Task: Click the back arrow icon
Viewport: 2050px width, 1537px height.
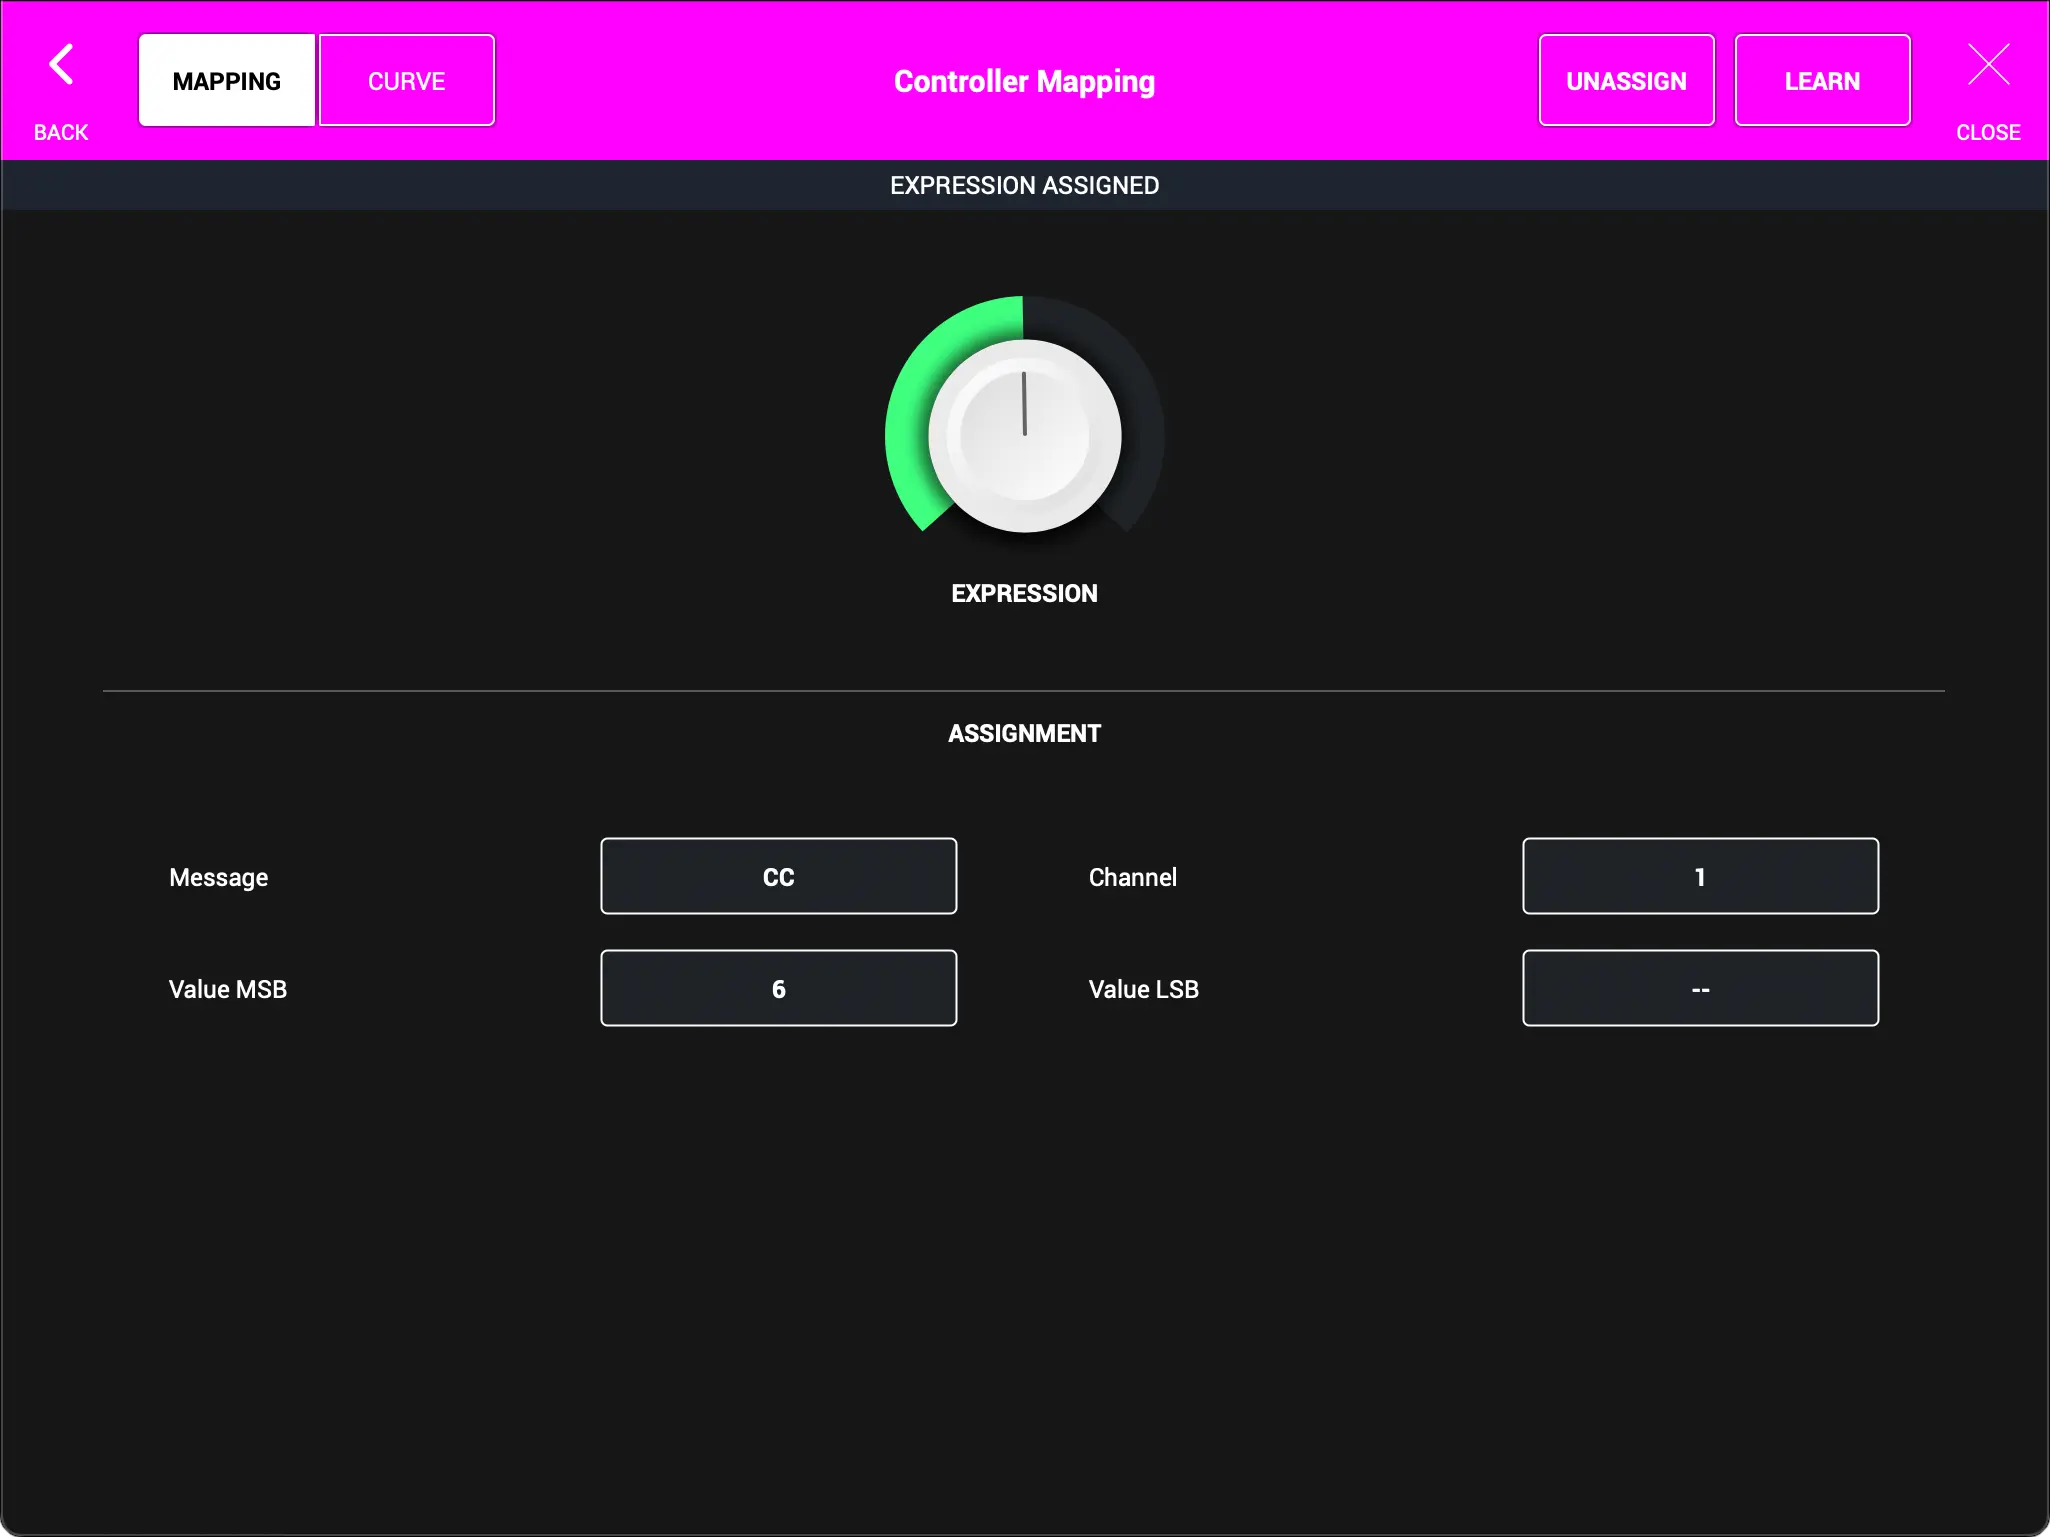Action: [61, 66]
